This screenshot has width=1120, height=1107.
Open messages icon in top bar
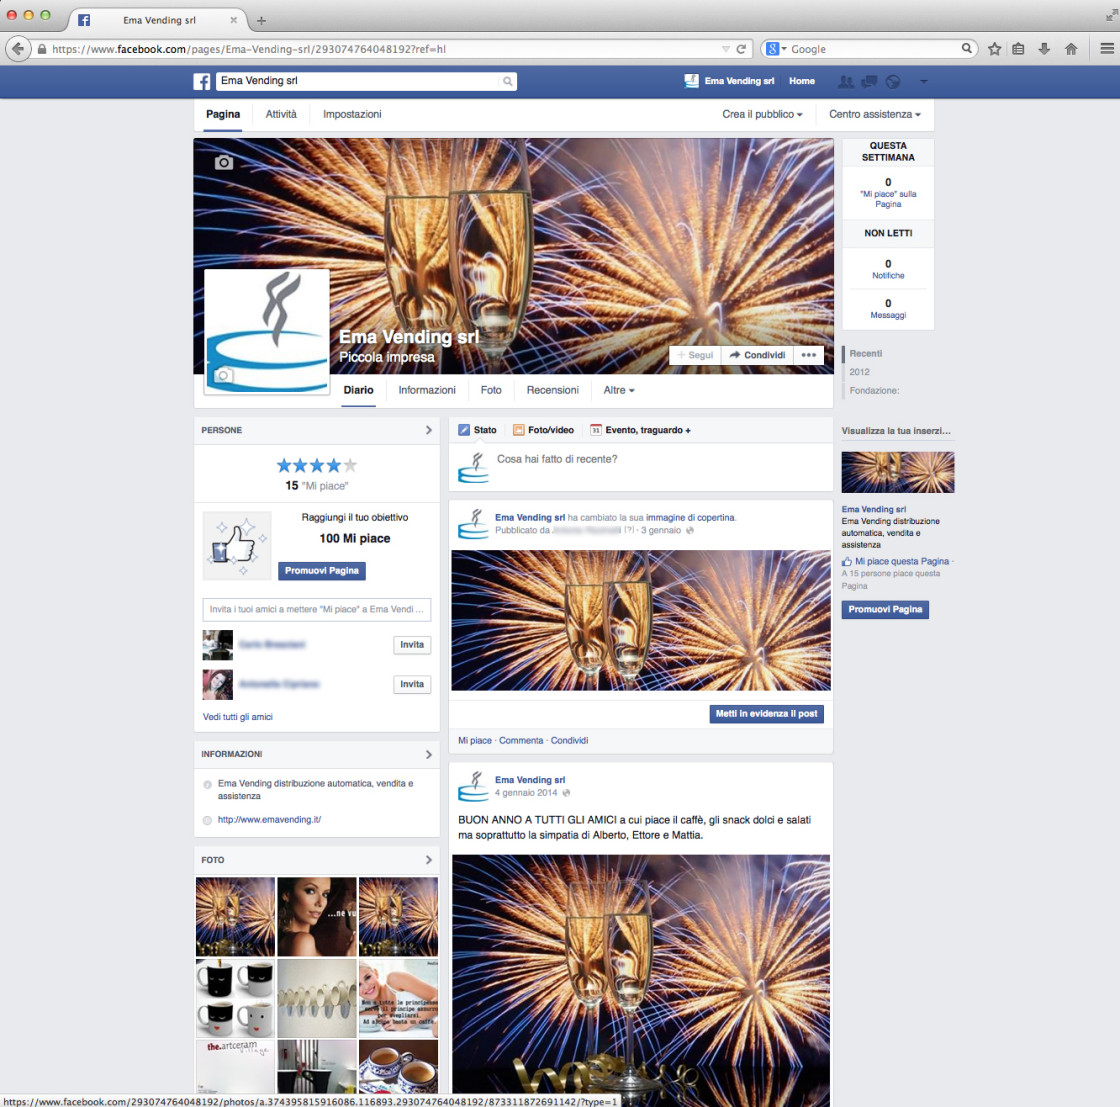tap(869, 81)
